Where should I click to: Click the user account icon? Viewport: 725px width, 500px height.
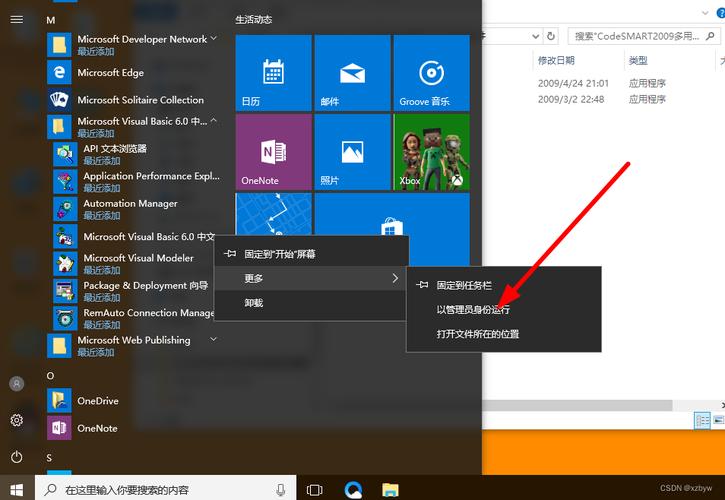(x=17, y=383)
